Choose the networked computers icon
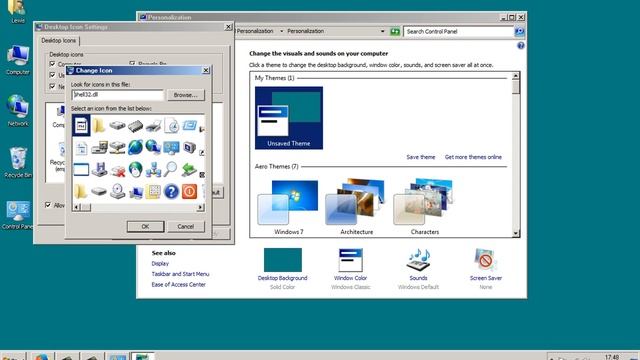Screen dimensions: 640x360 pyautogui.click(x=153, y=169)
